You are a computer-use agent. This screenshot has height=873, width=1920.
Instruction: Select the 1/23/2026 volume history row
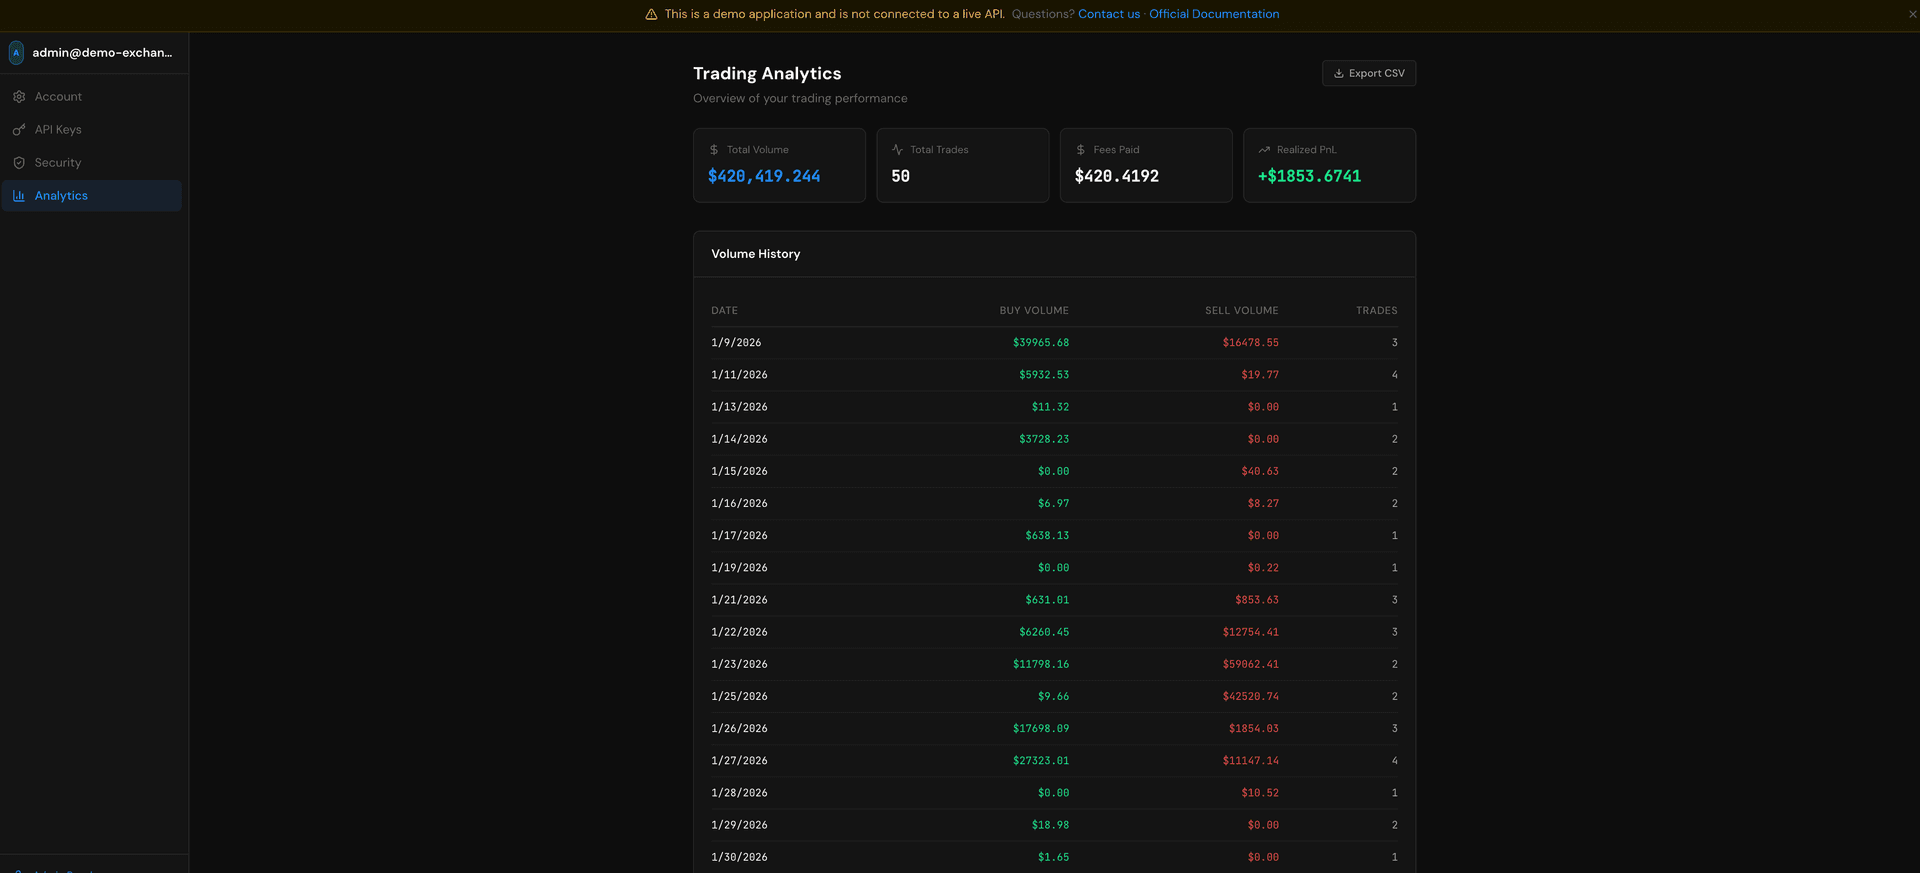coord(1054,664)
